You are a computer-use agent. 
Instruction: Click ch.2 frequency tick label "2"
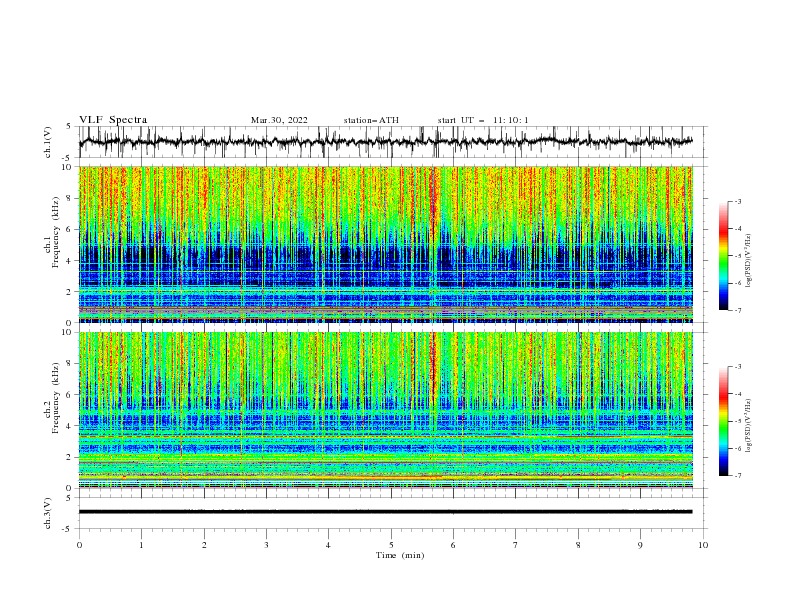click(x=69, y=457)
